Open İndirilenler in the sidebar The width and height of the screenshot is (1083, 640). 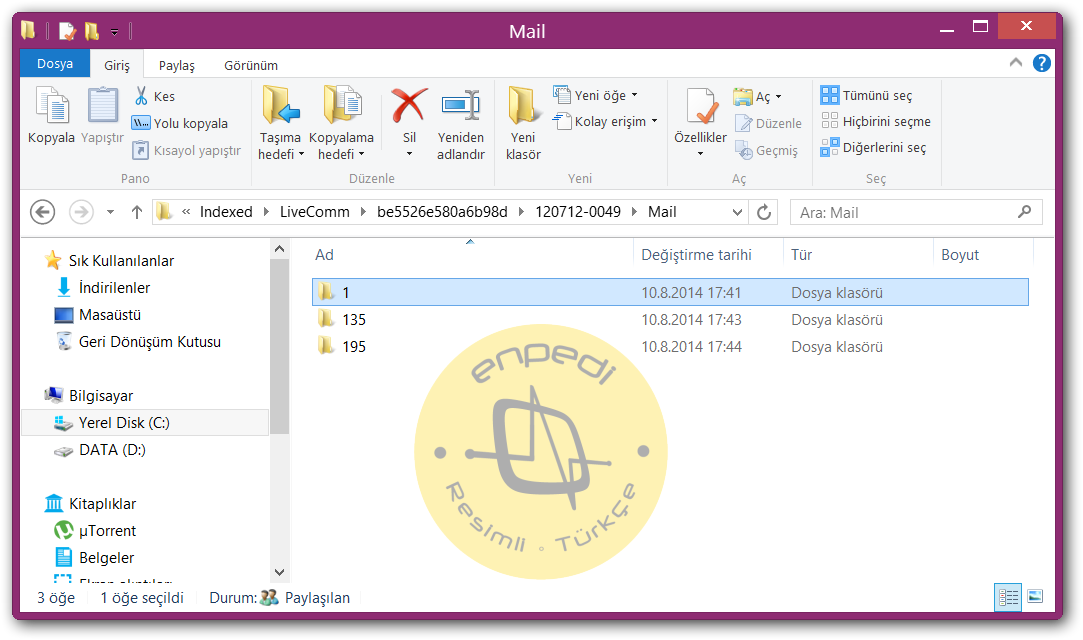[x=114, y=288]
